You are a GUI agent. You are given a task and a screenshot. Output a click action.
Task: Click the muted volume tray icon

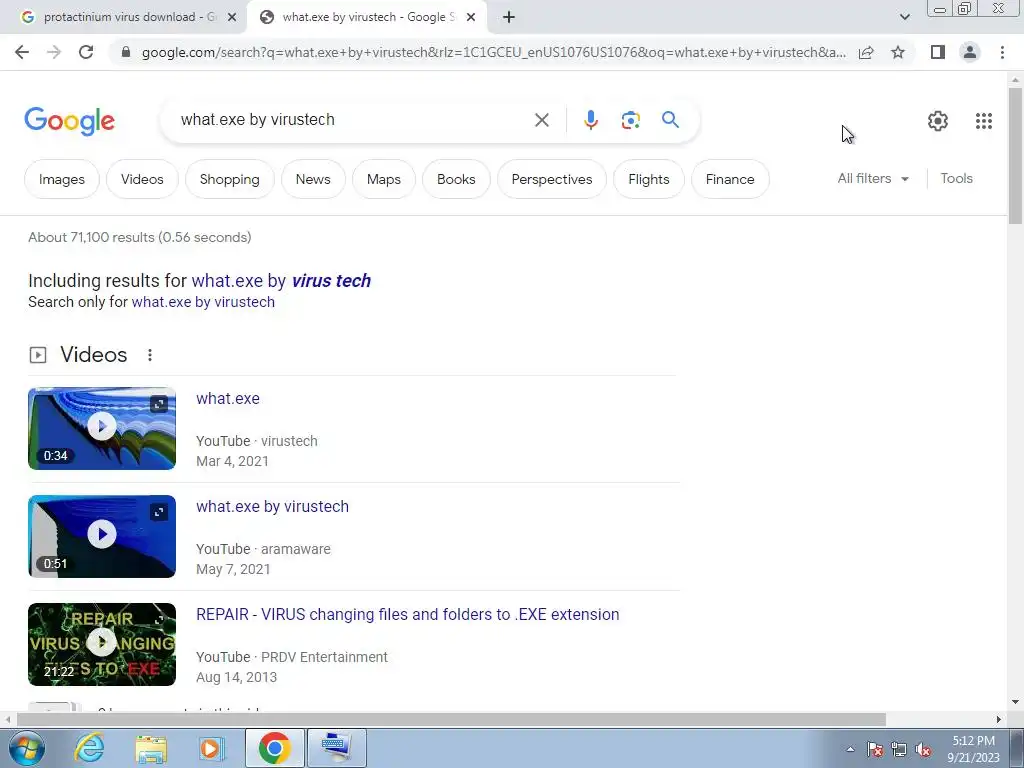[923, 749]
